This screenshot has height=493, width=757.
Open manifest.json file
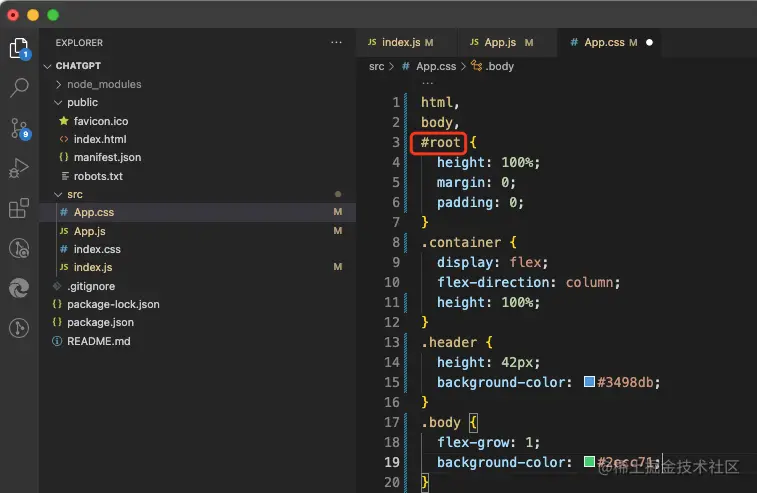pyautogui.click(x=107, y=157)
